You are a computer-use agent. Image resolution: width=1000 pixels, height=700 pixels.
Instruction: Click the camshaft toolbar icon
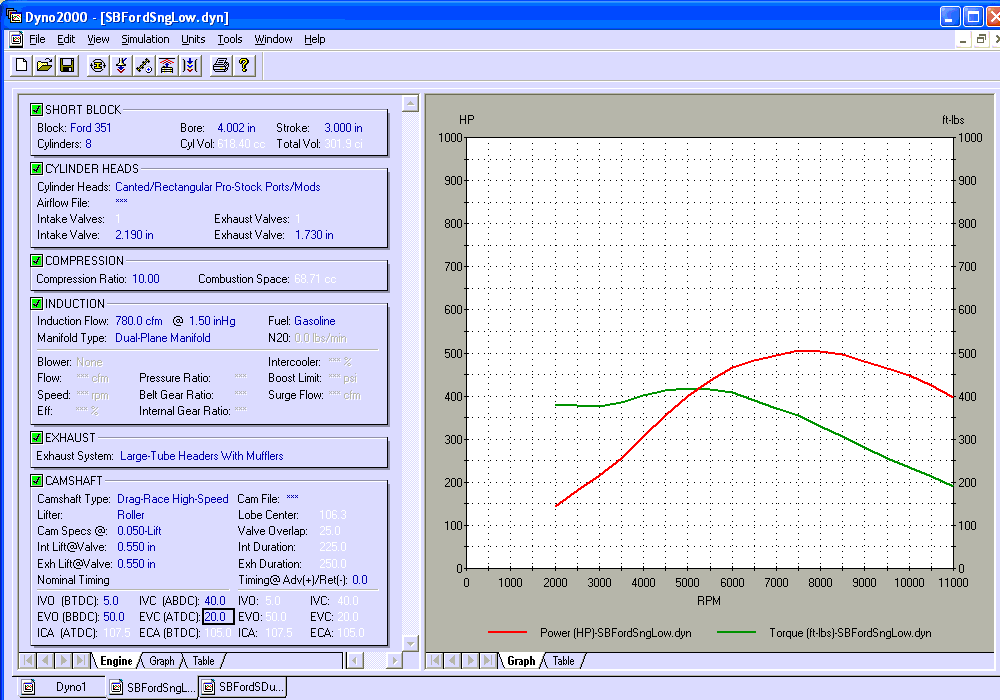[143, 64]
